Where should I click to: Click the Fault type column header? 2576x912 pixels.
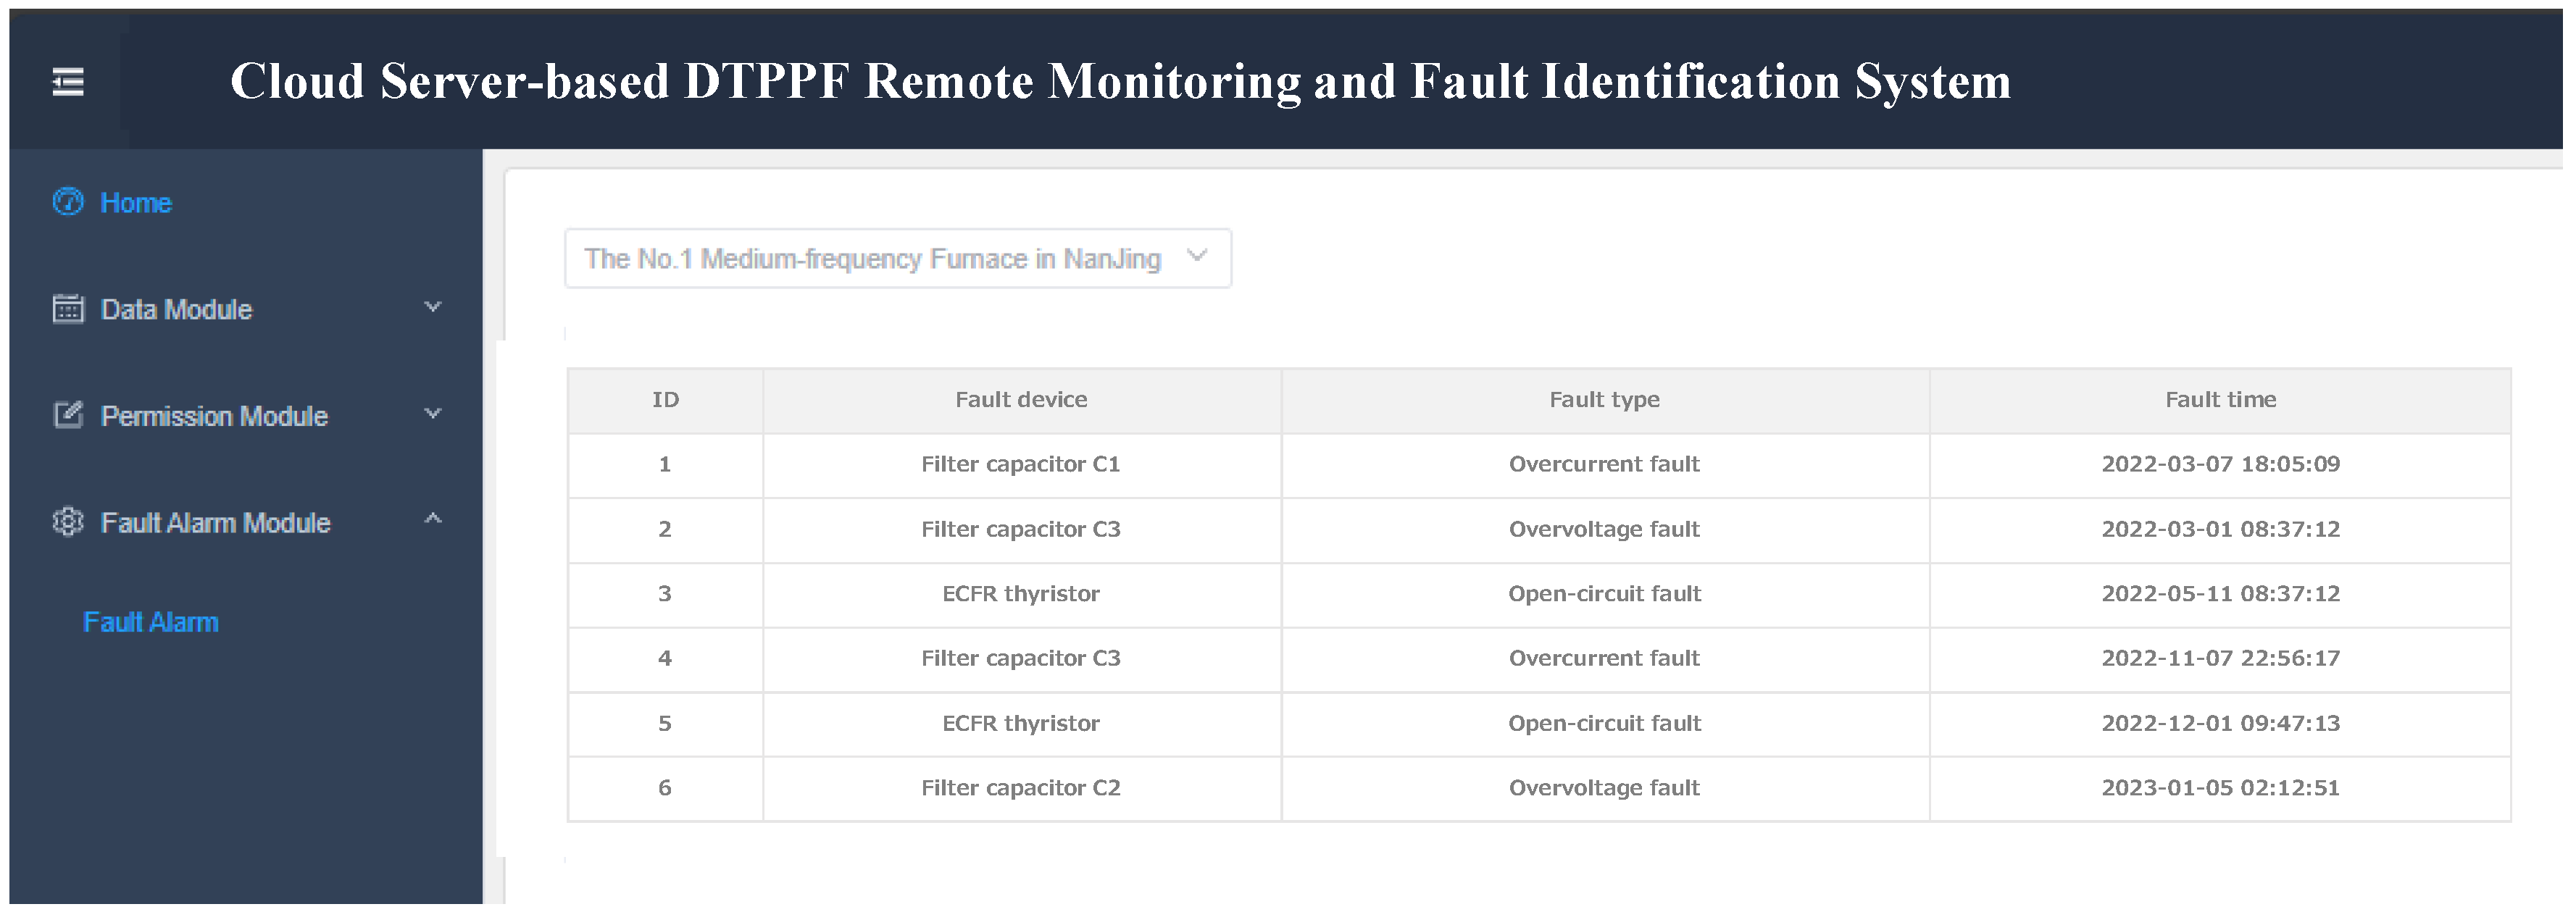[x=1604, y=400]
